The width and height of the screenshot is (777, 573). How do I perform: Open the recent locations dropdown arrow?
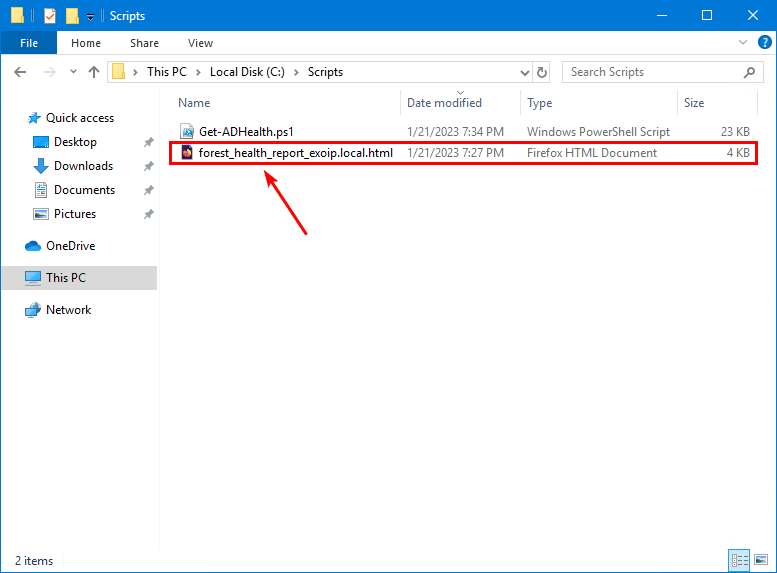tap(73, 72)
